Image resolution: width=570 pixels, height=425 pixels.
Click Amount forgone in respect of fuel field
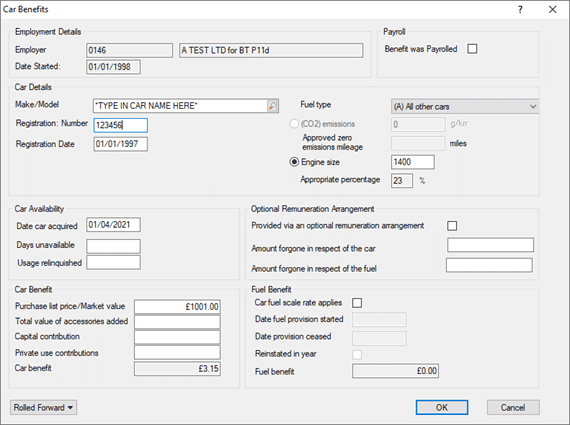(489, 265)
